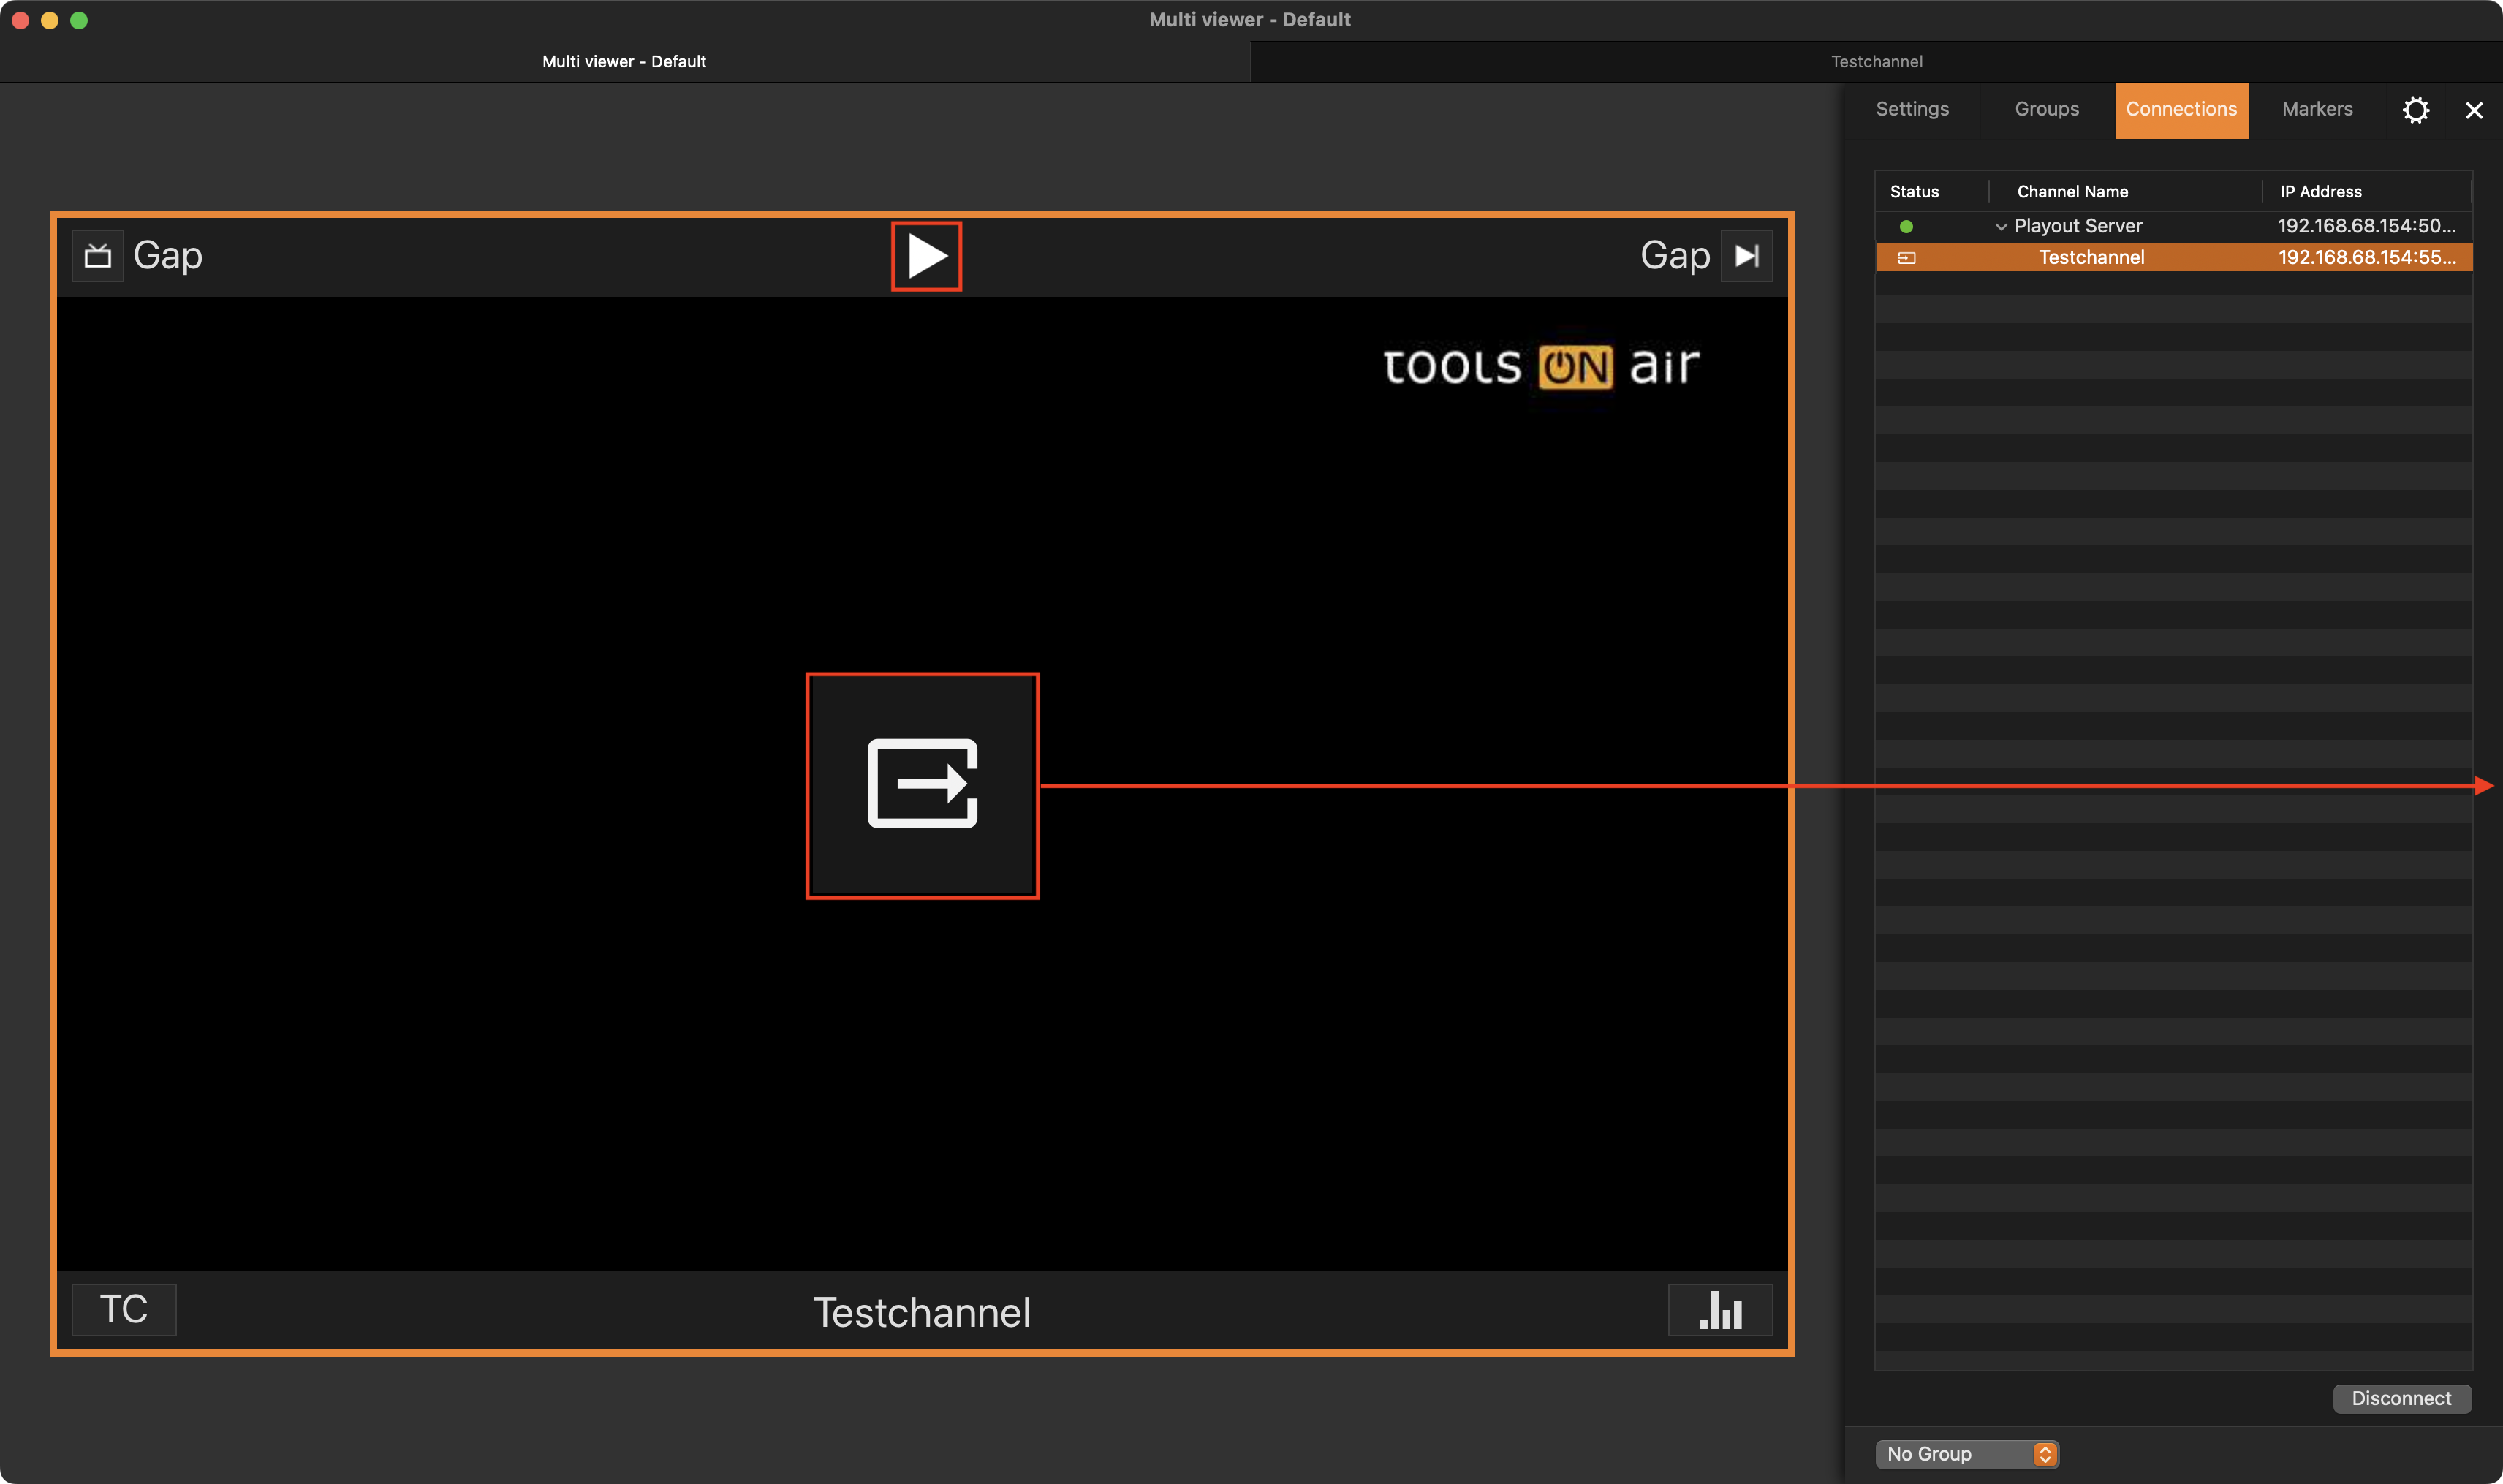This screenshot has width=2503, height=1484.
Task: Toggle the TC timecode button
Action: coord(124,1309)
